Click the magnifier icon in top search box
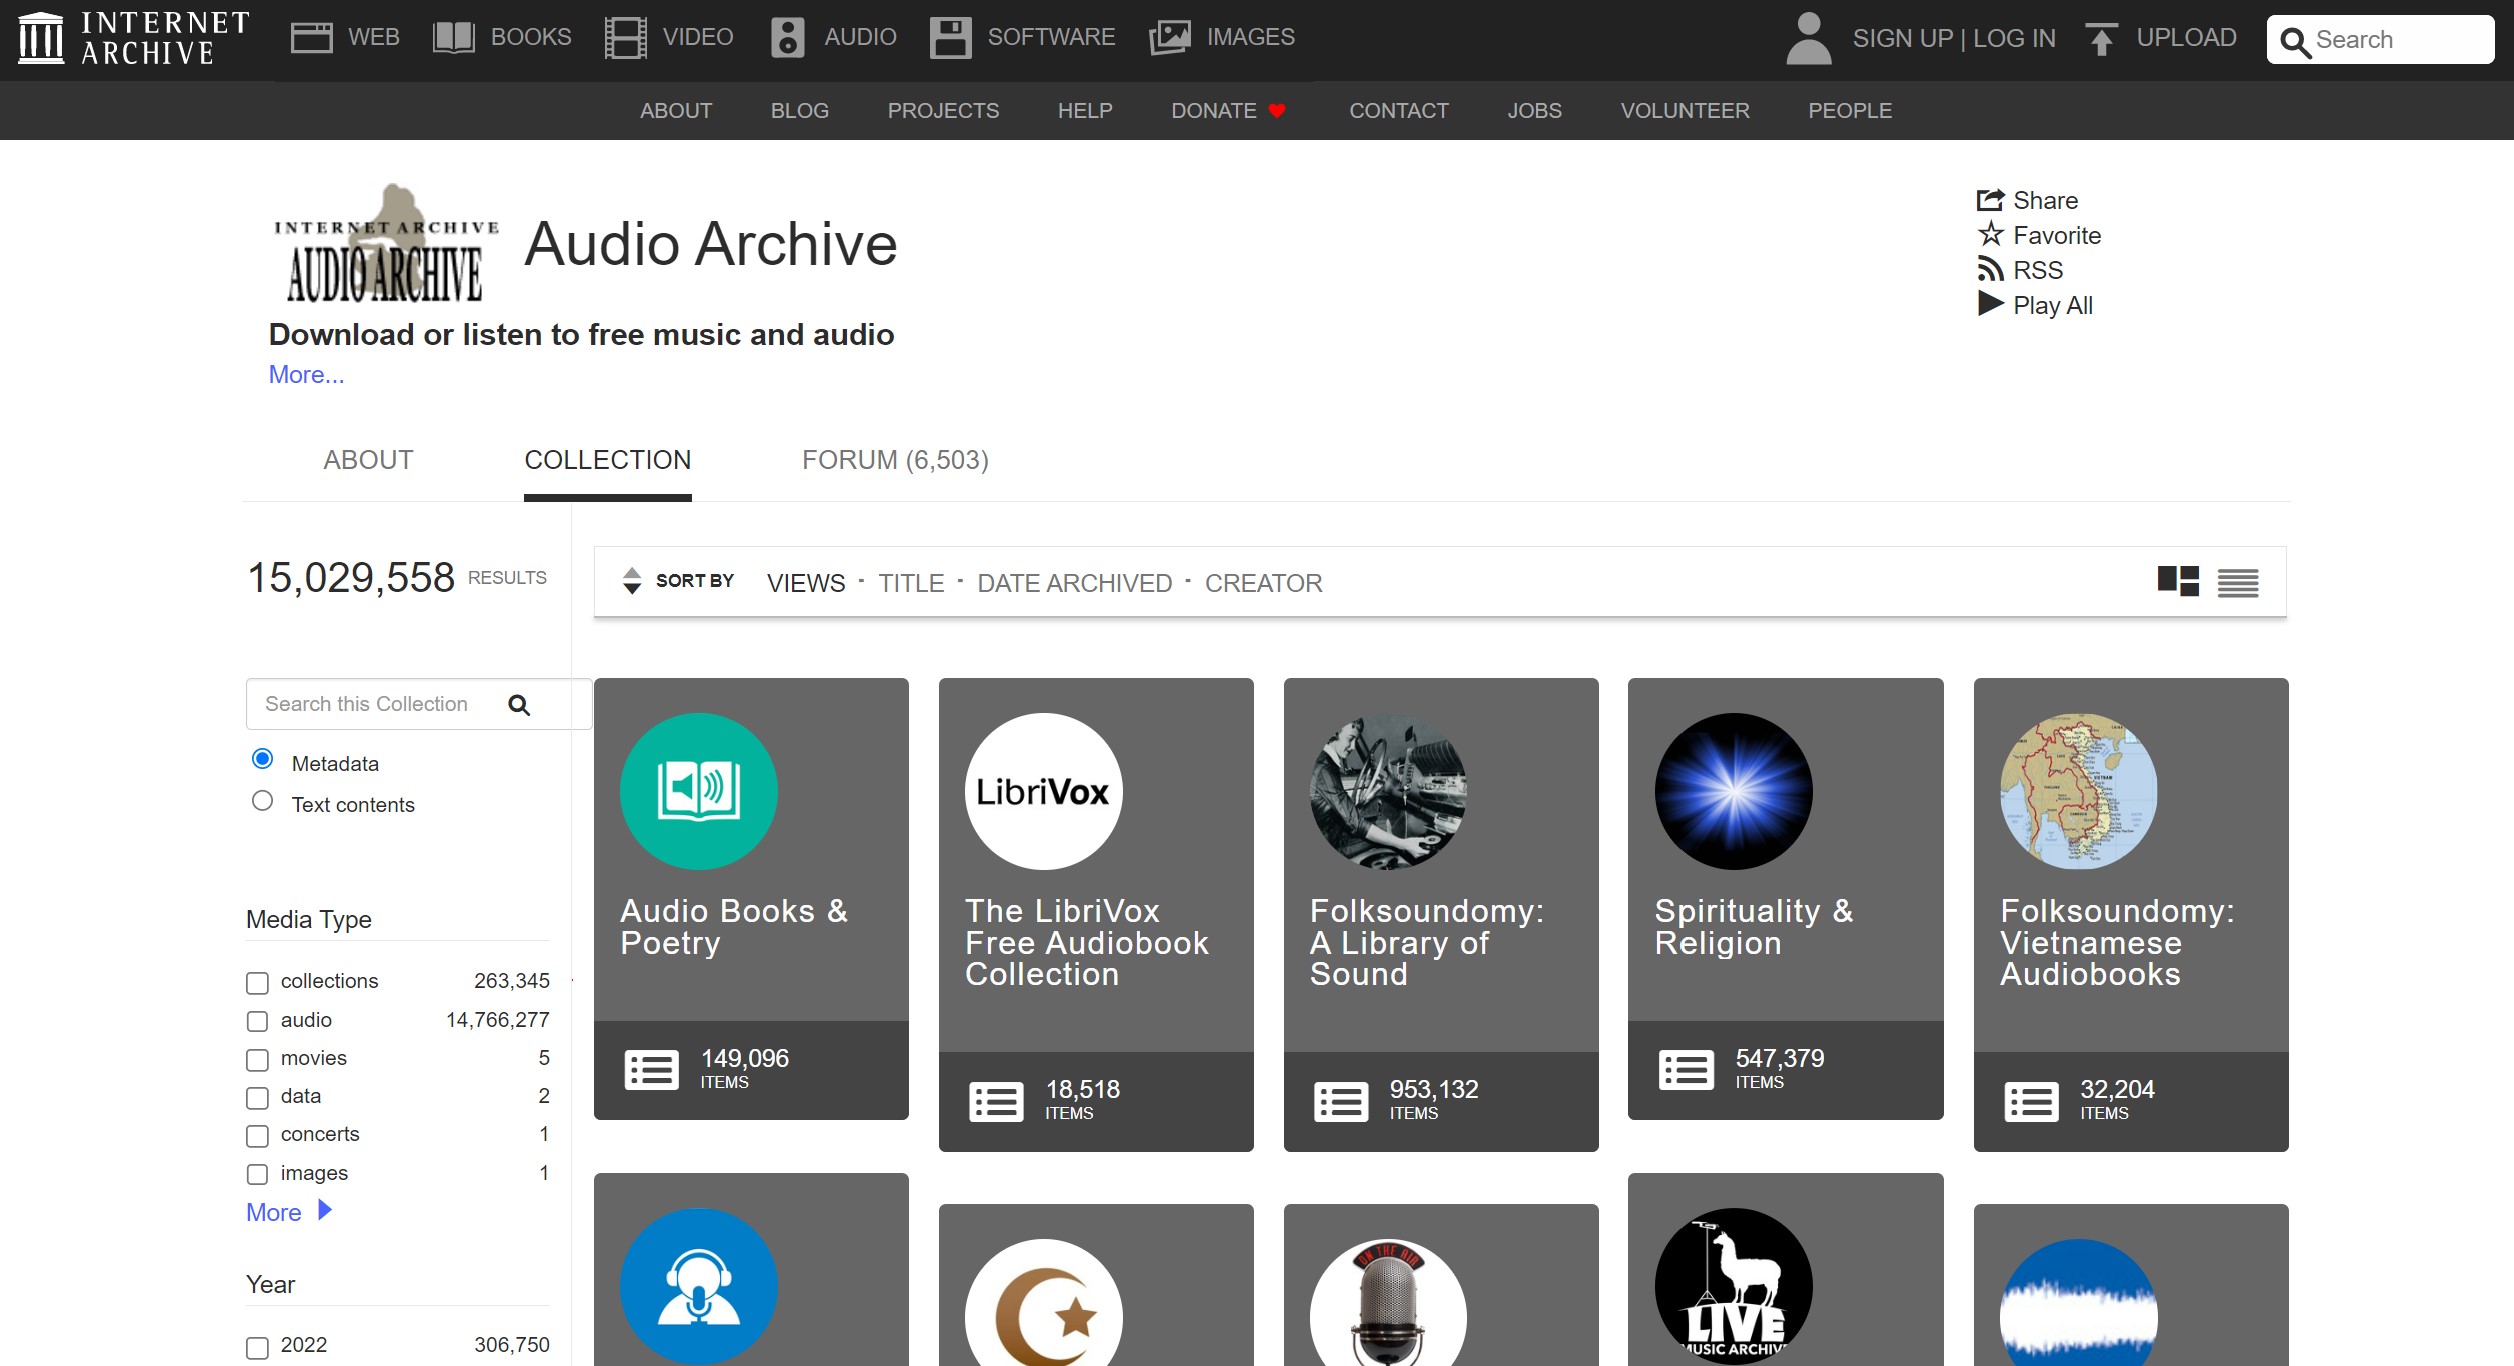This screenshot has height=1366, width=2514. 2295,42
